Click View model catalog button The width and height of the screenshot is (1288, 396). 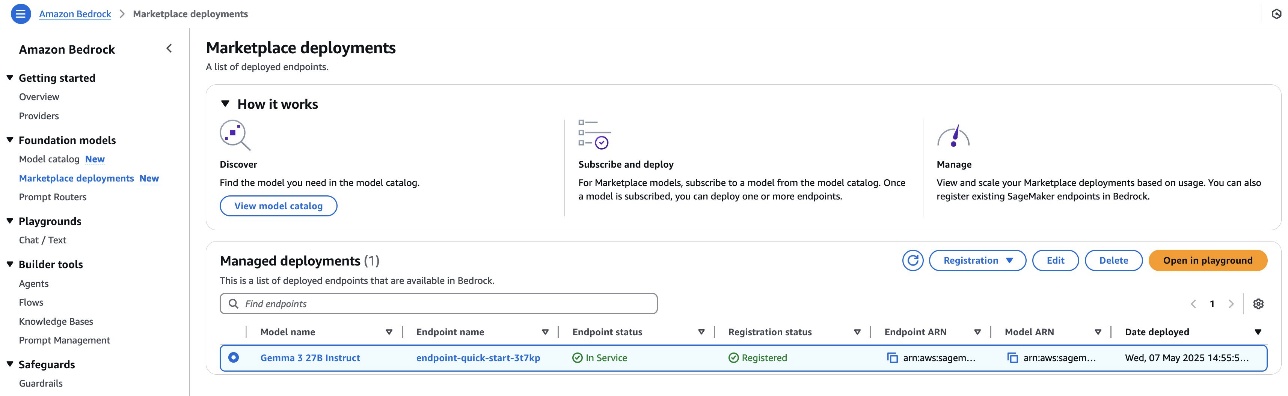coord(279,205)
